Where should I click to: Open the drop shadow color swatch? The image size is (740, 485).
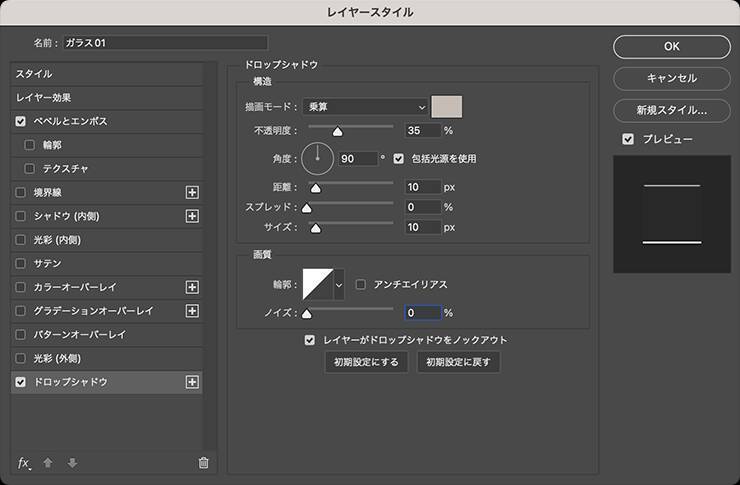(x=446, y=106)
